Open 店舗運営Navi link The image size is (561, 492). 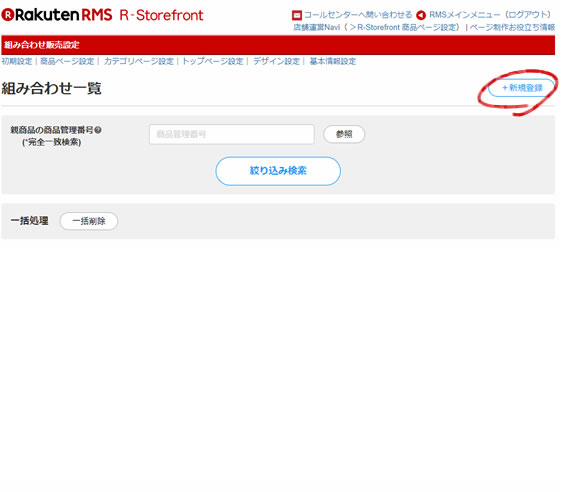(x=316, y=28)
